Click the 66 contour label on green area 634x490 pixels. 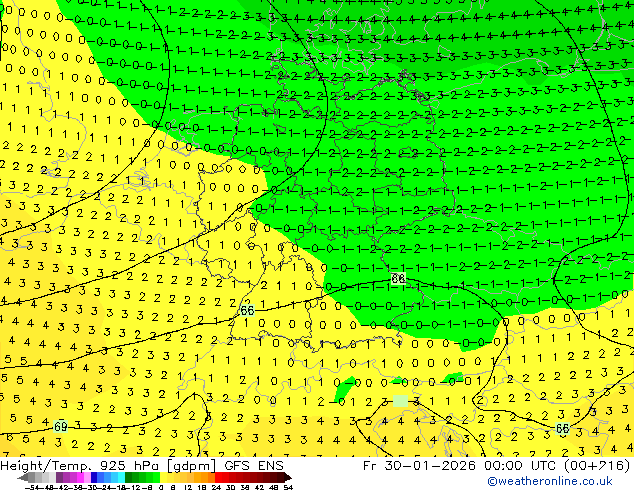click(398, 278)
